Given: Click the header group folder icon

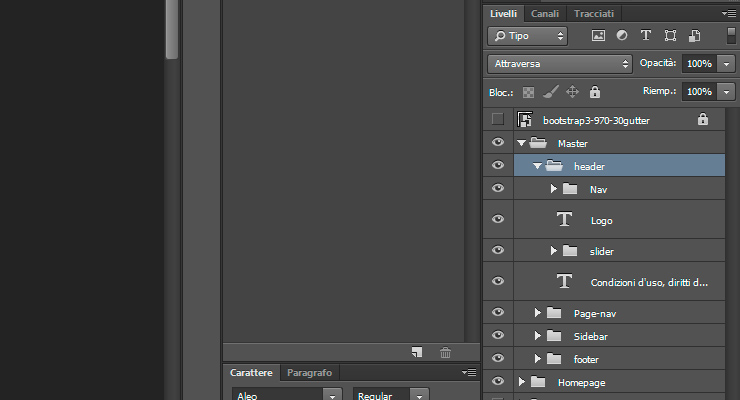Looking at the screenshot, I should 554,166.
